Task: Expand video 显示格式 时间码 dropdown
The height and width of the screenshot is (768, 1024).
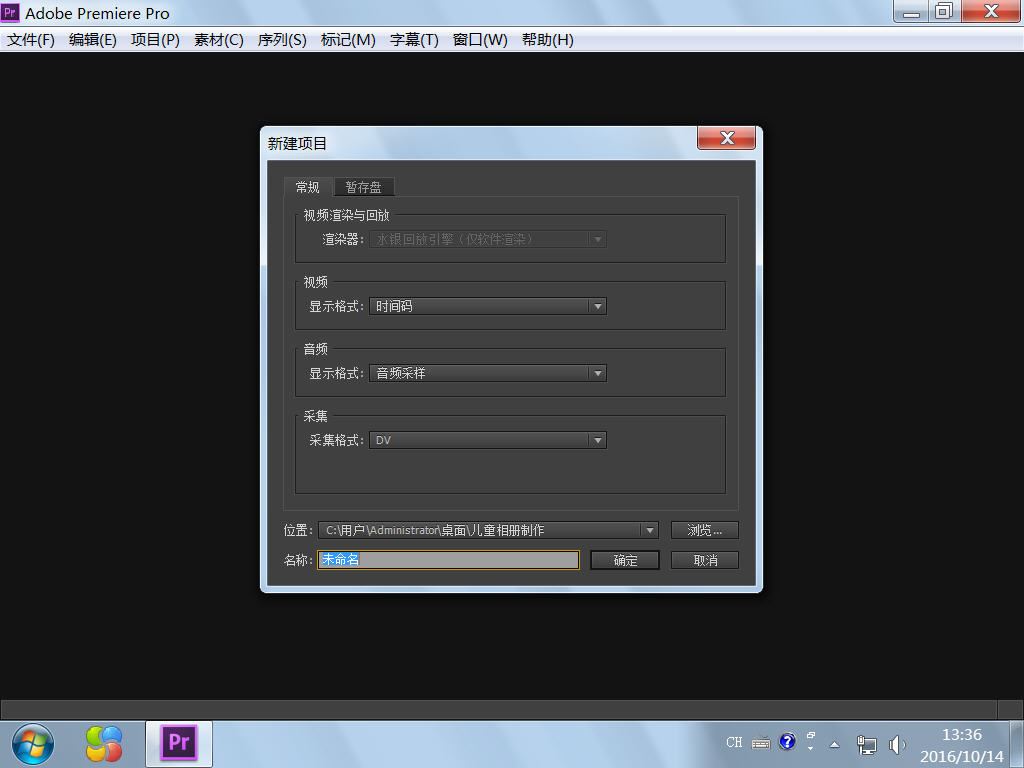Action: 488,306
